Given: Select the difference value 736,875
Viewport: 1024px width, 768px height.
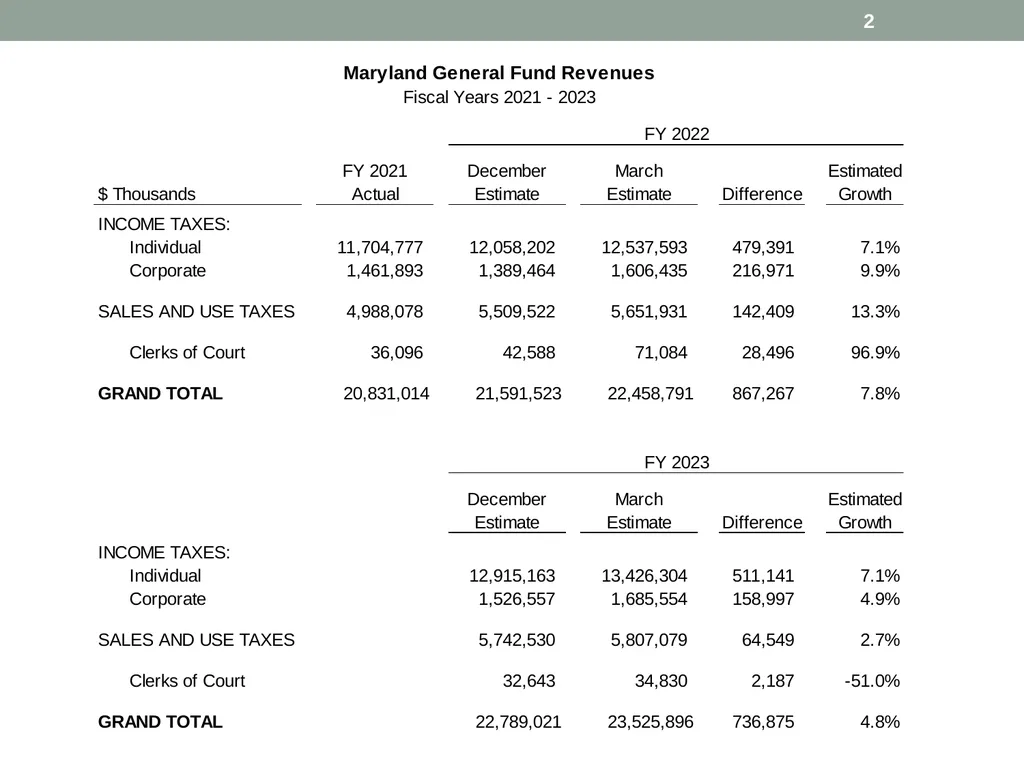Looking at the screenshot, I should pyautogui.click(x=763, y=722).
